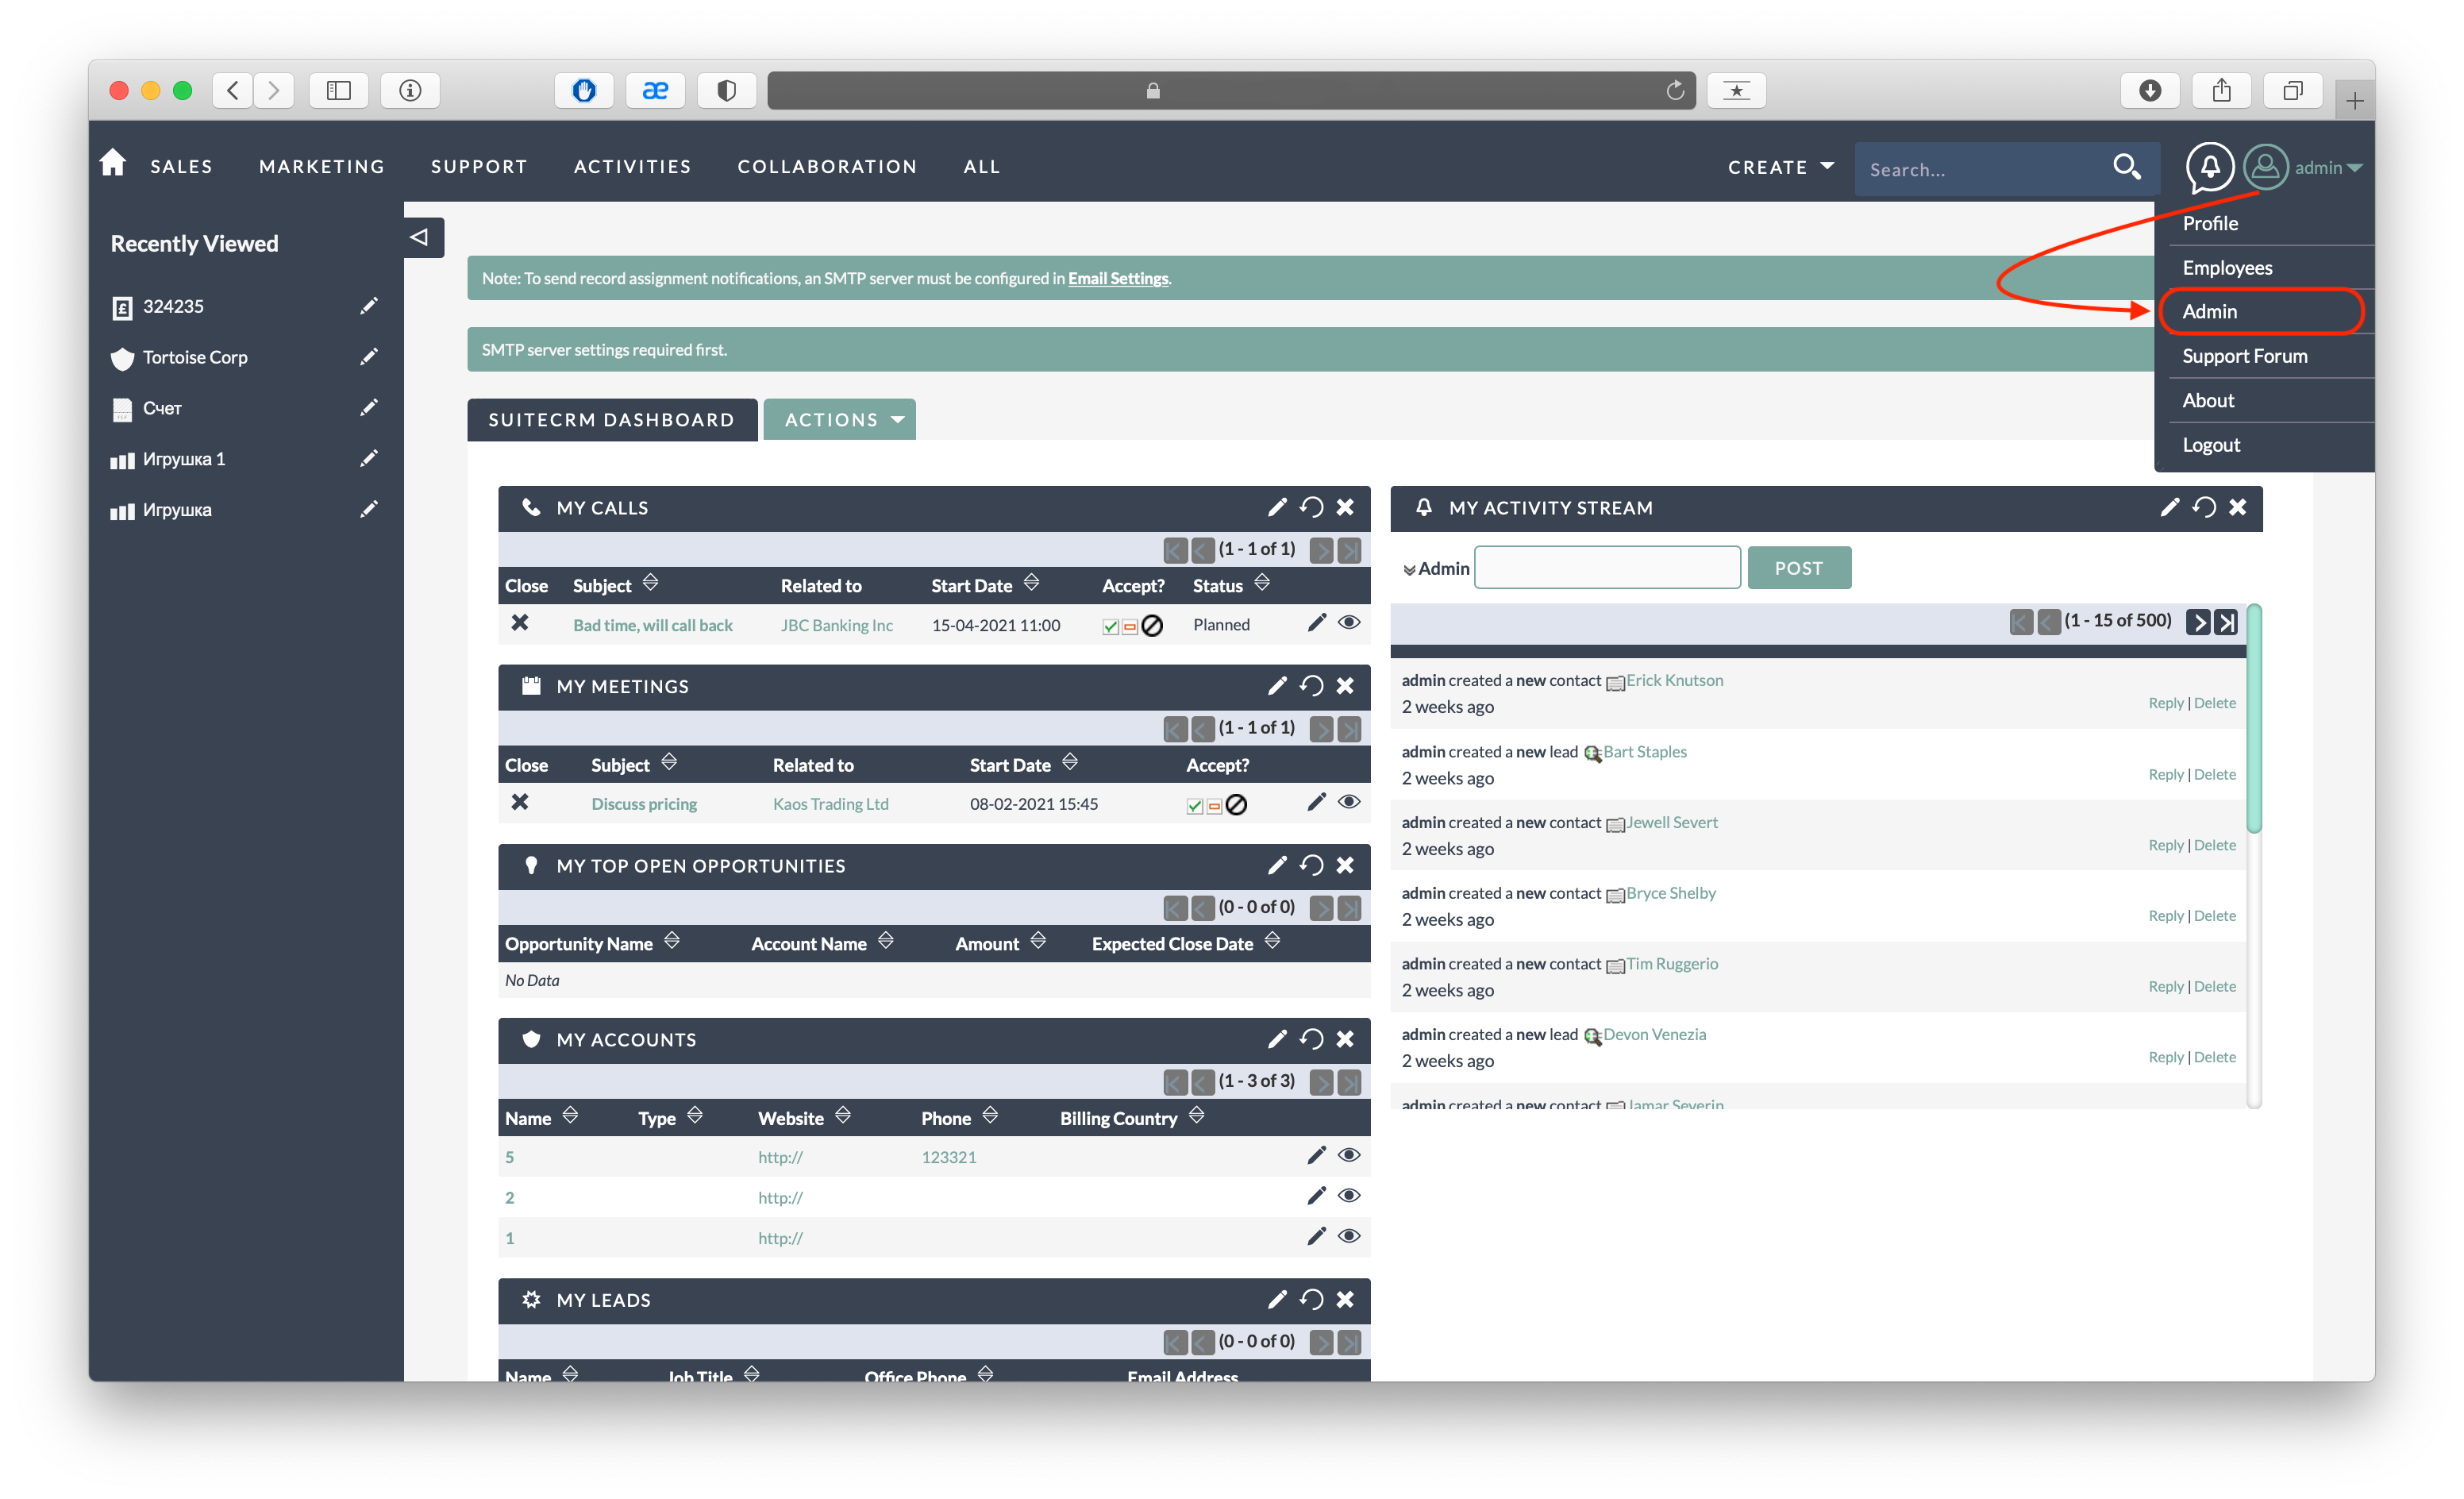Image resolution: width=2464 pixels, height=1499 pixels.
Task: Toggle Safari sidebar button
Action: click(x=339, y=90)
